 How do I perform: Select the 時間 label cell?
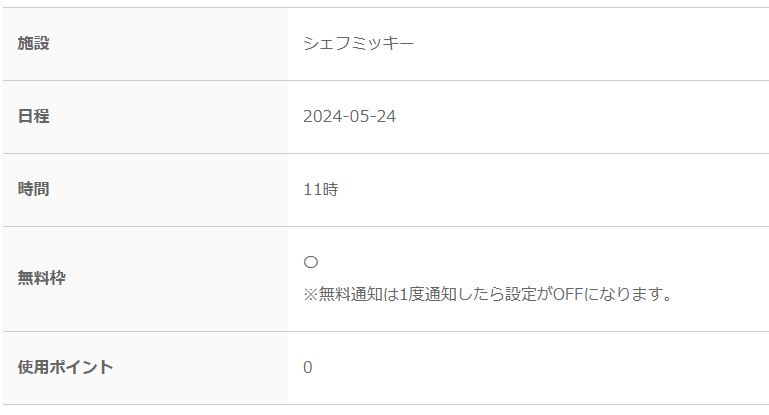pyautogui.click(x=146, y=190)
